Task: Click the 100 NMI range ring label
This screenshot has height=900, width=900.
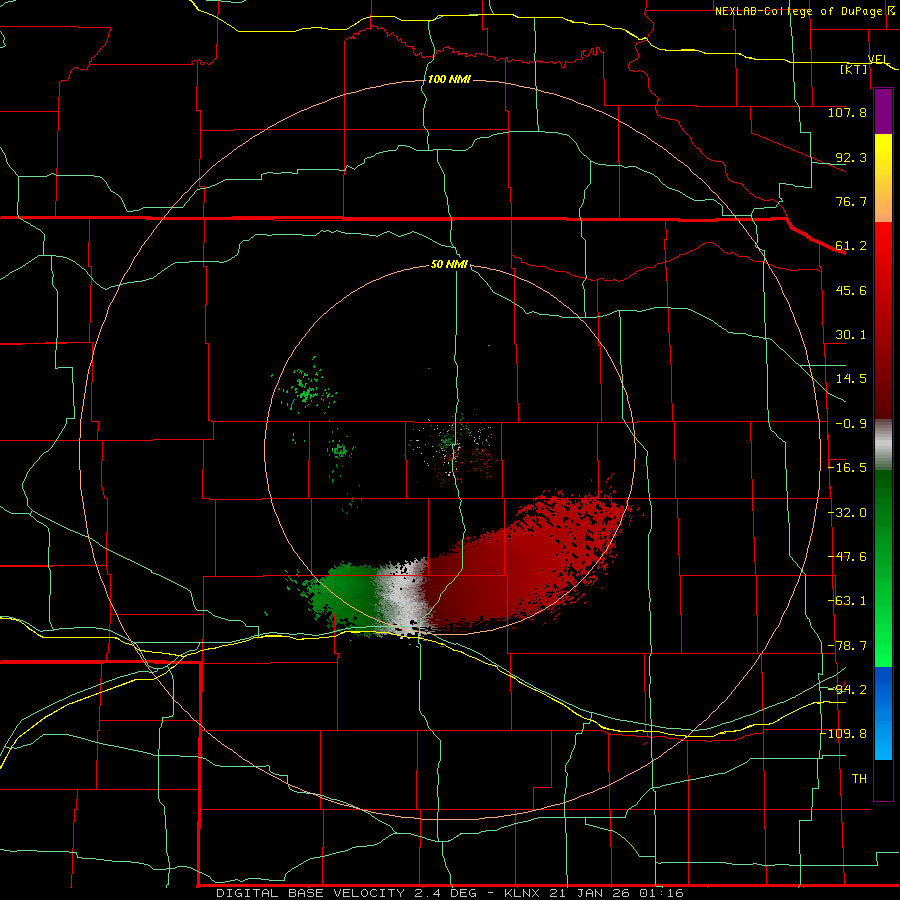Action: pyautogui.click(x=449, y=79)
